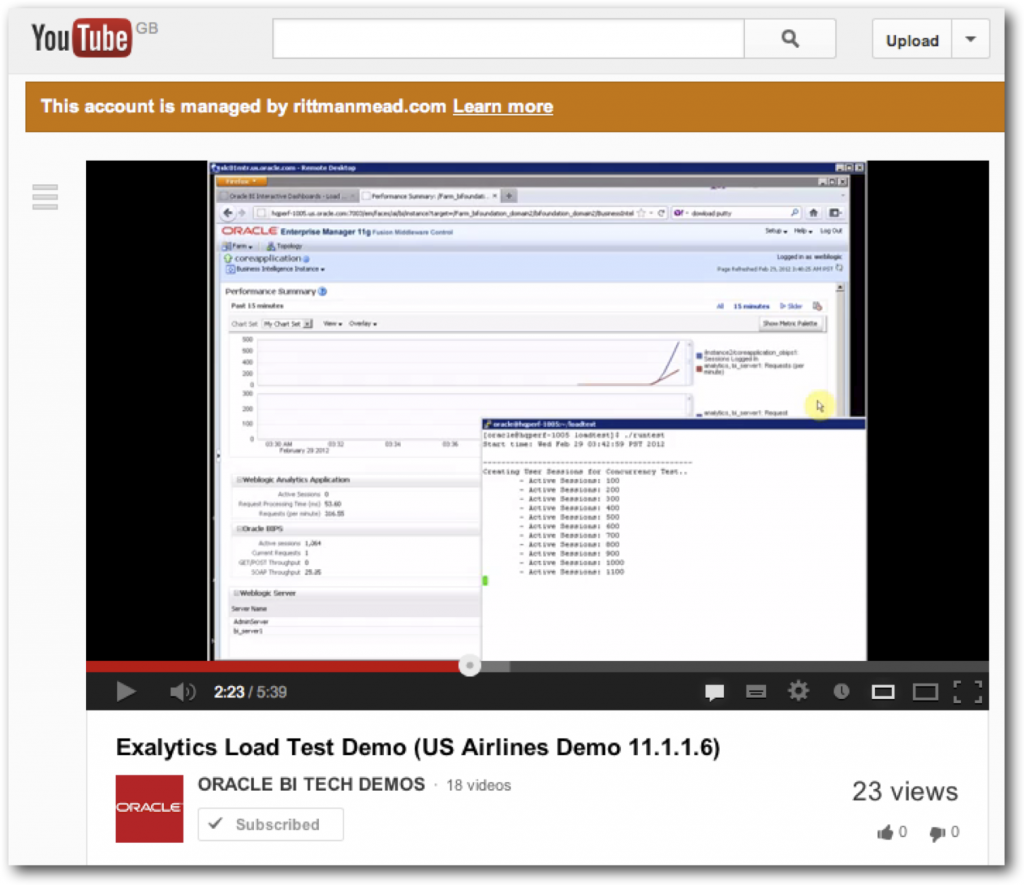Click the 2:23 / 5:39 time display
Image resolution: width=1024 pixels, height=885 pixels.
pyautogui.click(x=250, y=692)
